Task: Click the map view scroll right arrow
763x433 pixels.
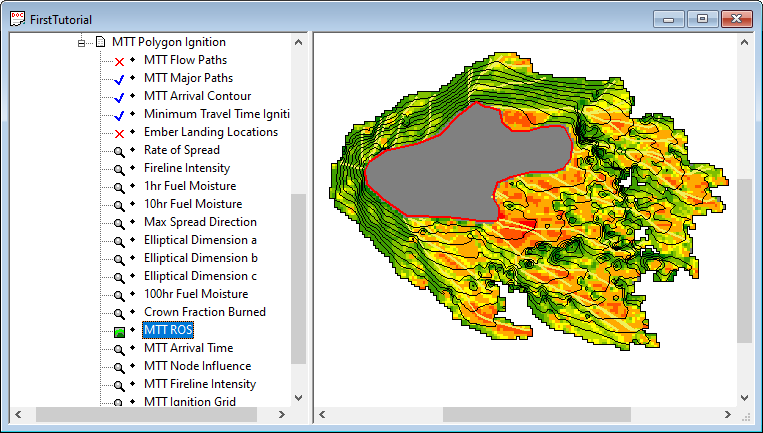Action: pos(727,415)
